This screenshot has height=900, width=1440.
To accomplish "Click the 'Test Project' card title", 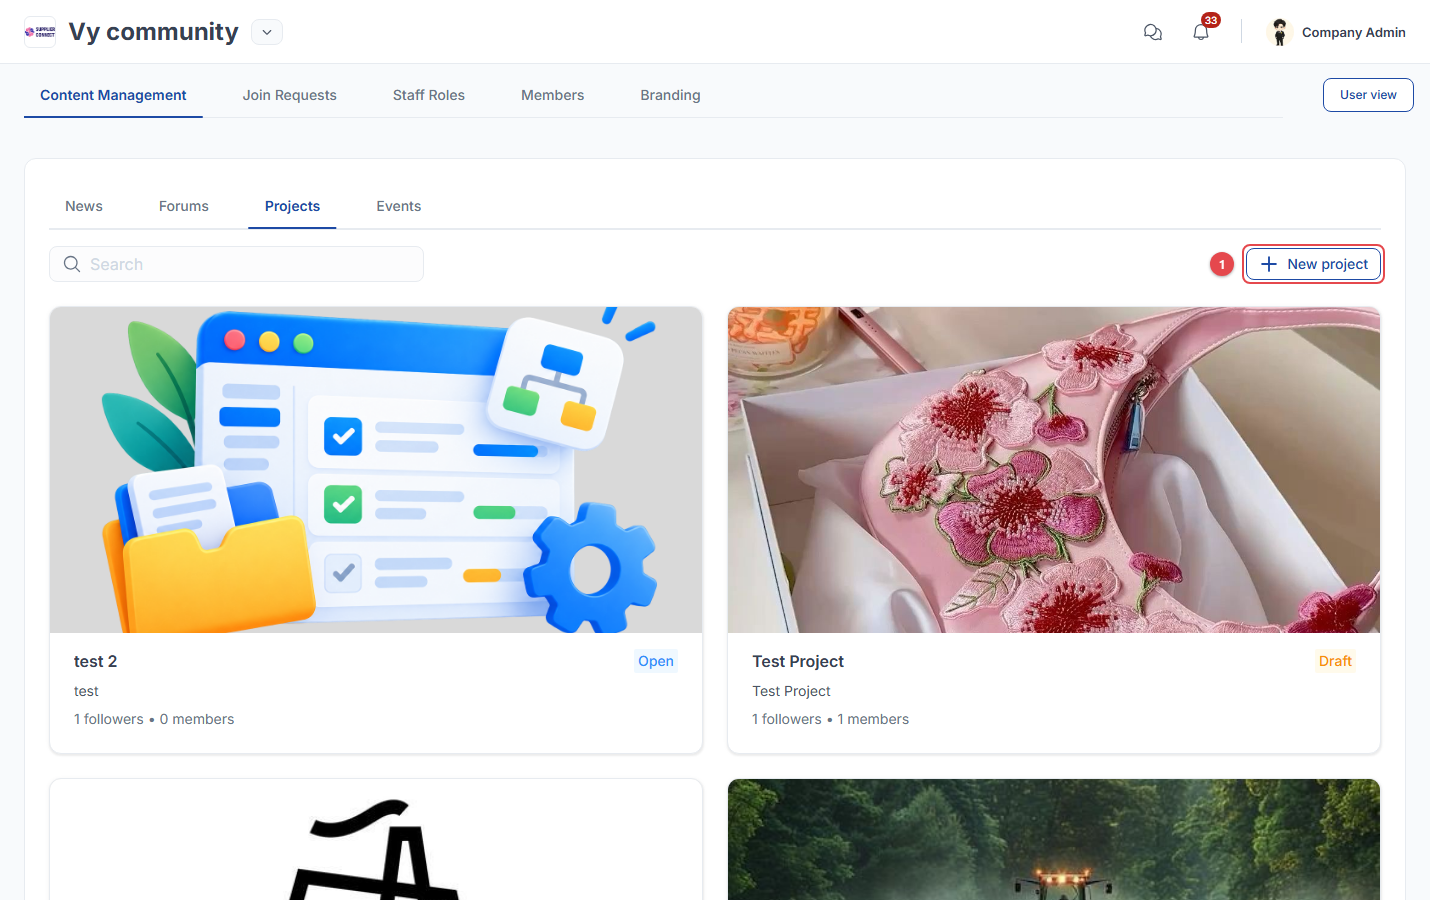I will [798, 661].
